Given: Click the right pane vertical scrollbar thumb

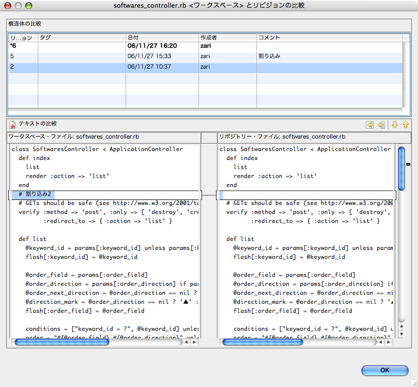Looking at the screenshot, I should point(401,168).
